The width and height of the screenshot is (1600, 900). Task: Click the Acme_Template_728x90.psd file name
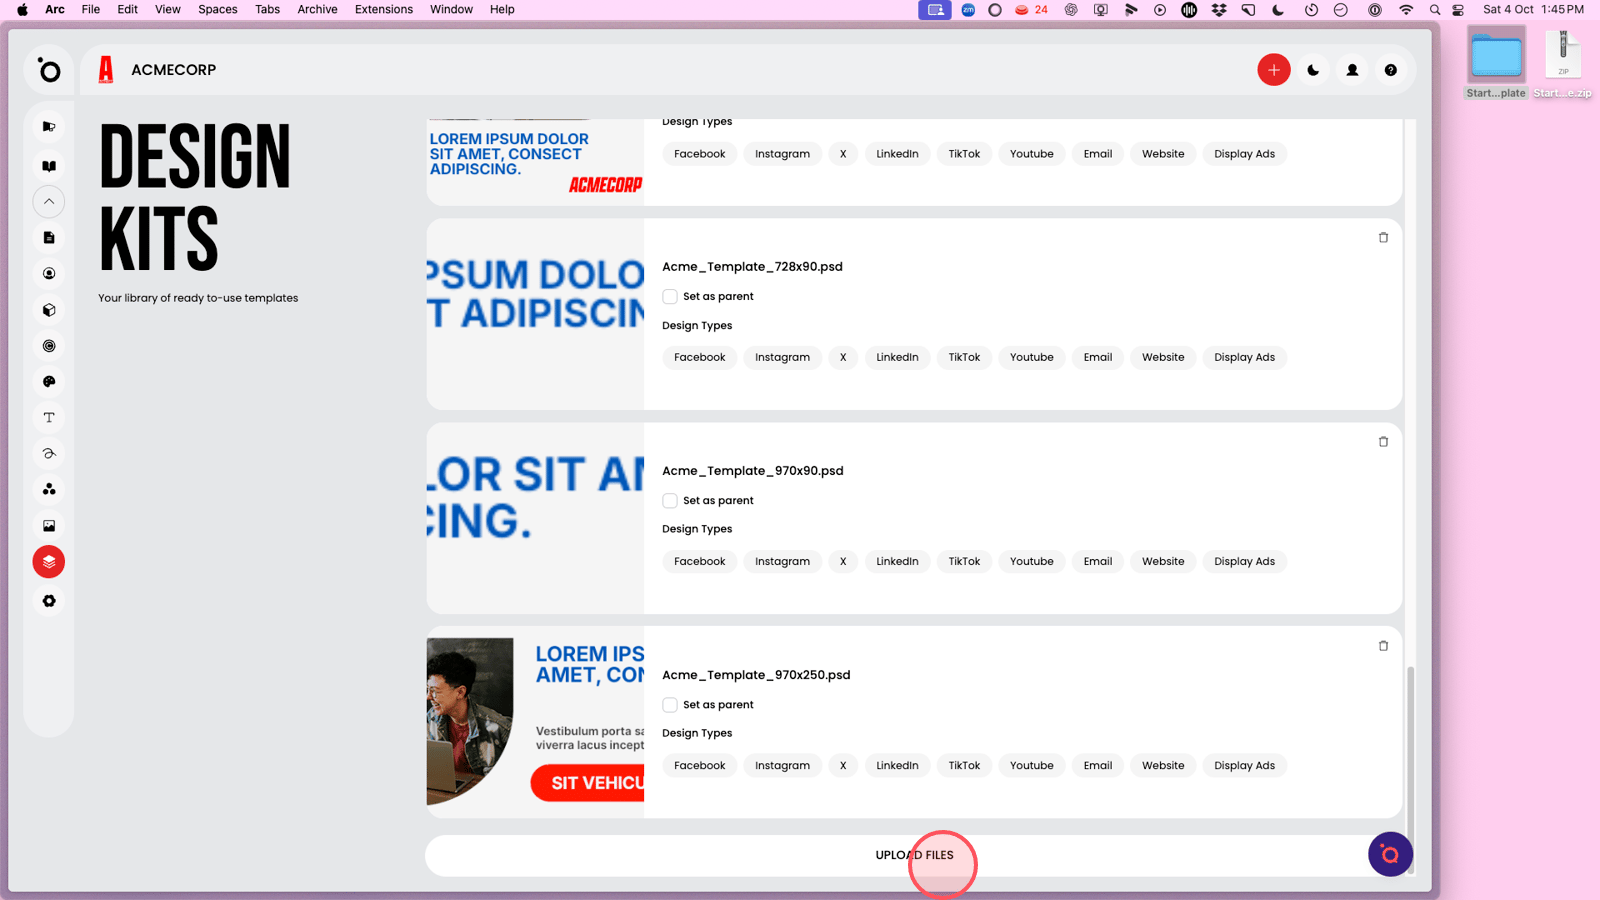[x=752, y=267]
